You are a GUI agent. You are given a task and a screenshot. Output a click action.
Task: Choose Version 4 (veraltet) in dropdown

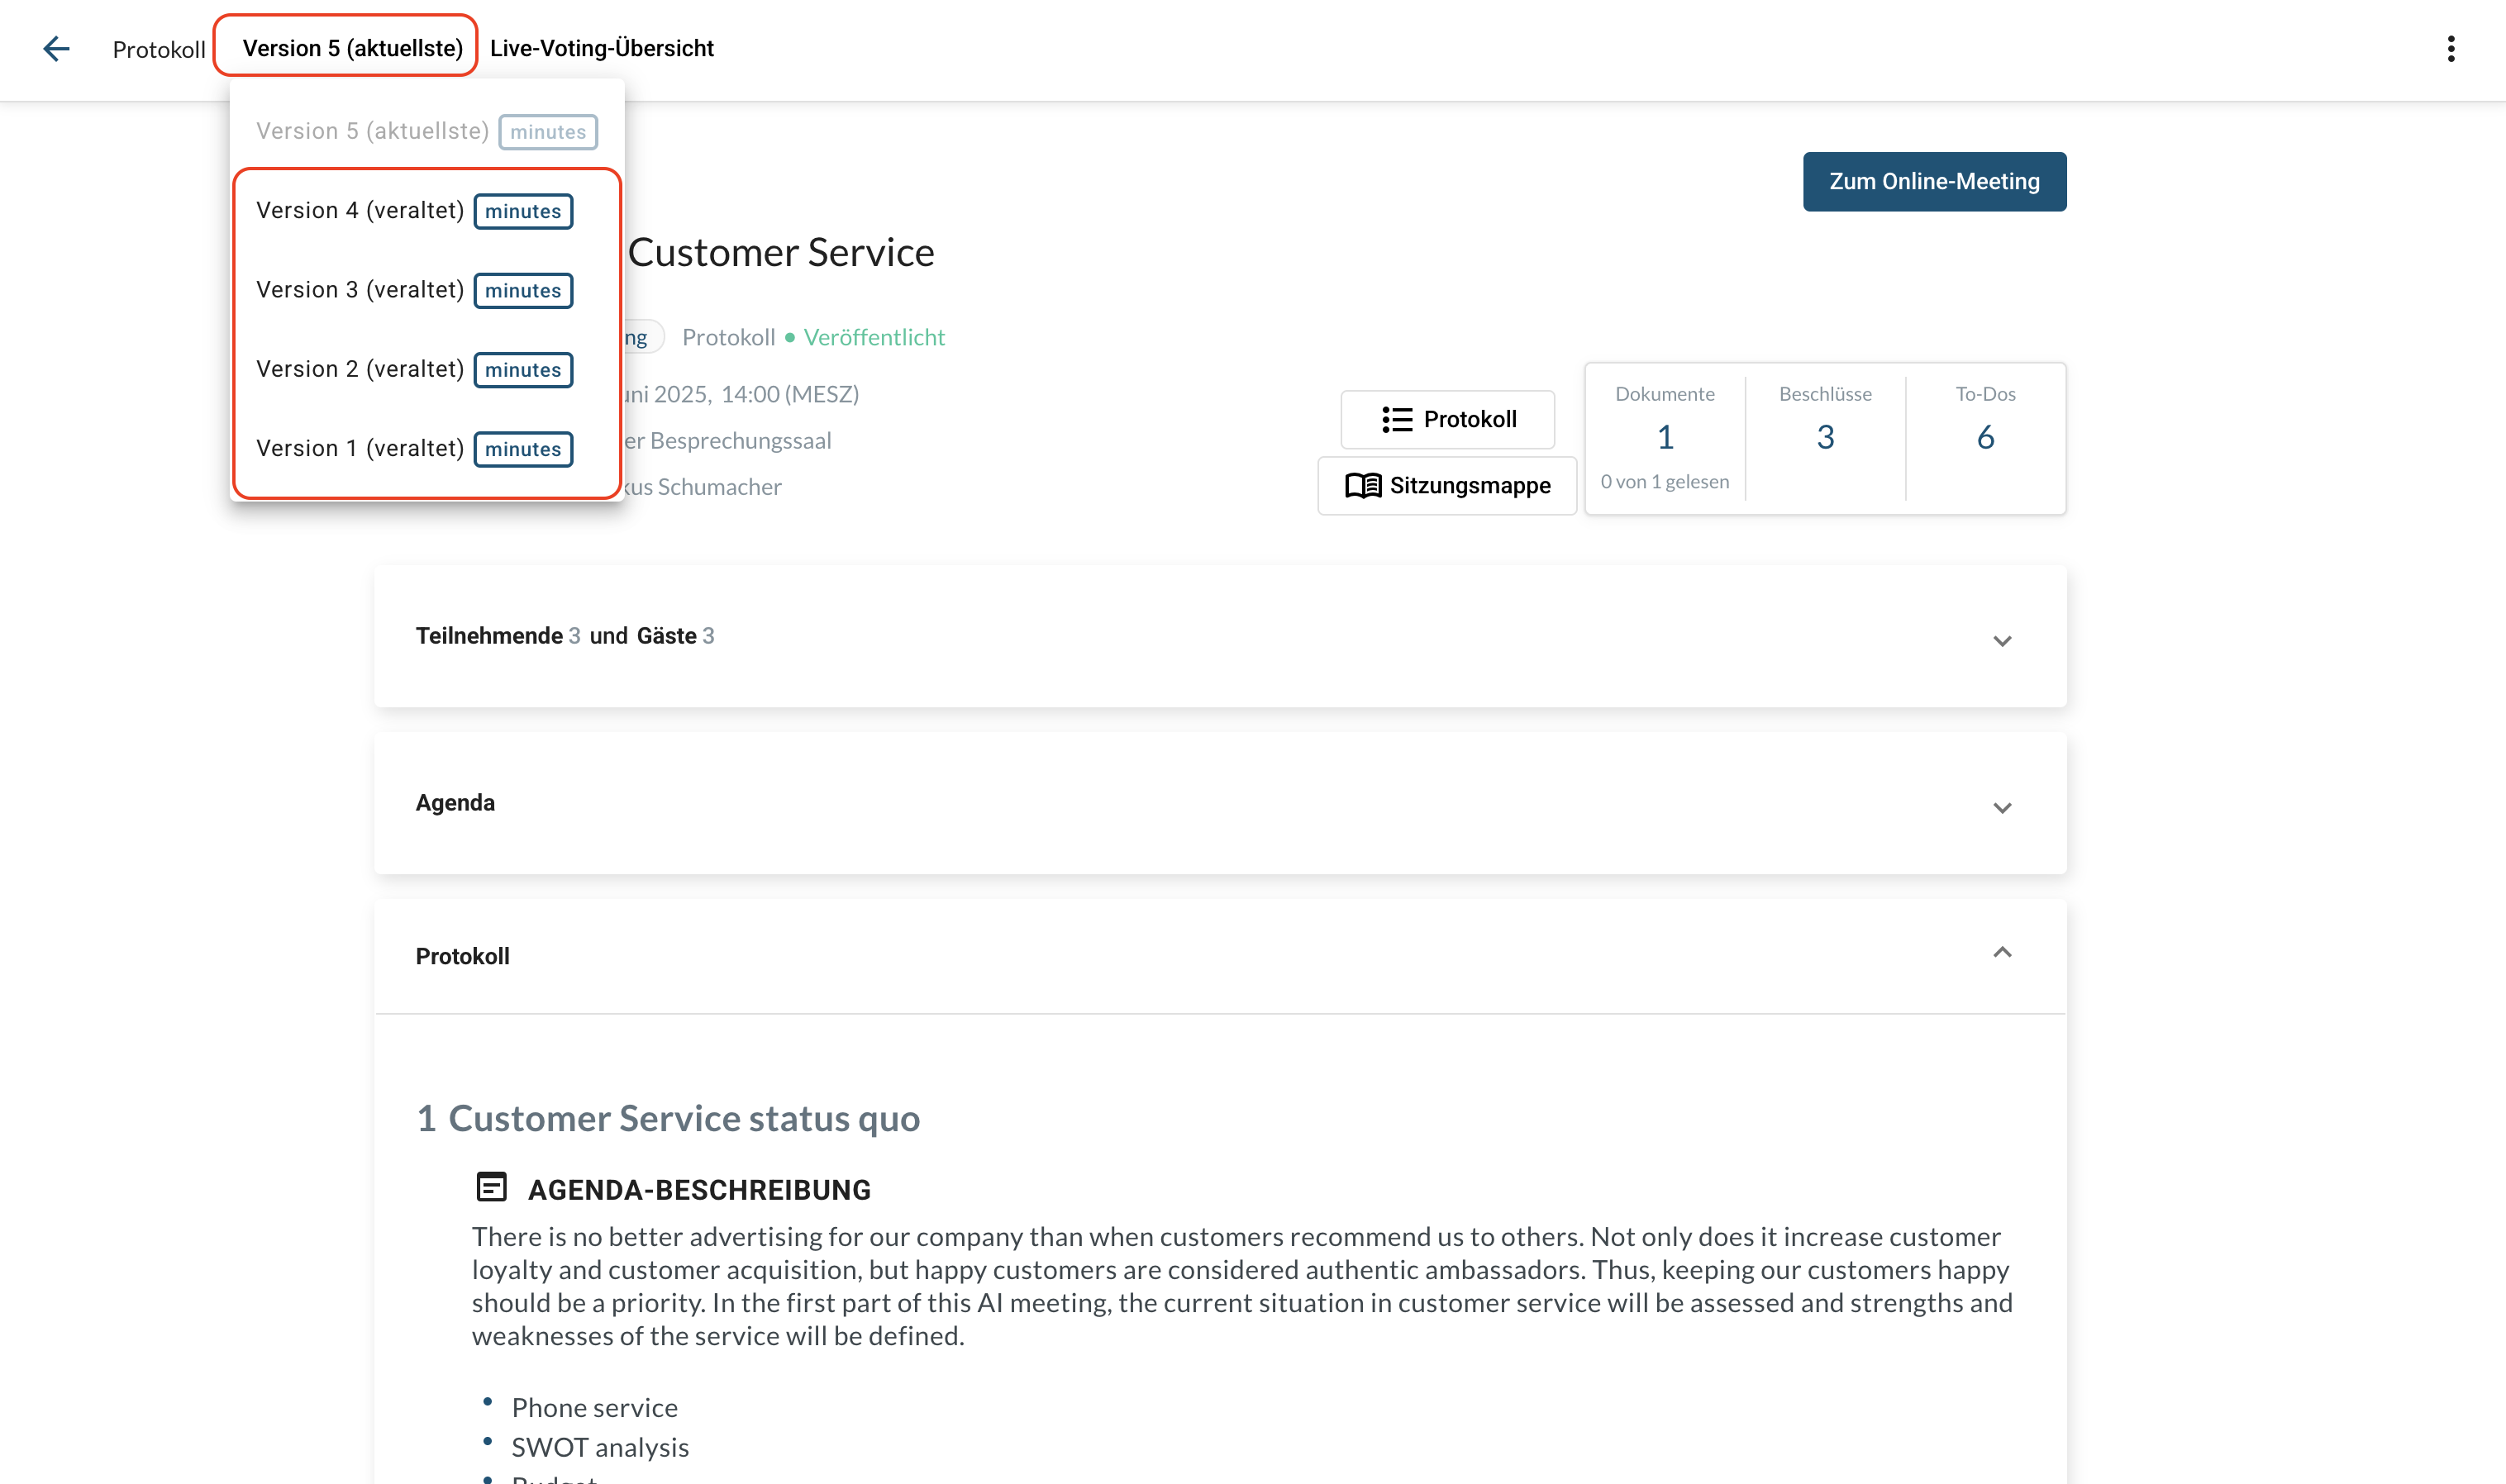pos(359,211)
